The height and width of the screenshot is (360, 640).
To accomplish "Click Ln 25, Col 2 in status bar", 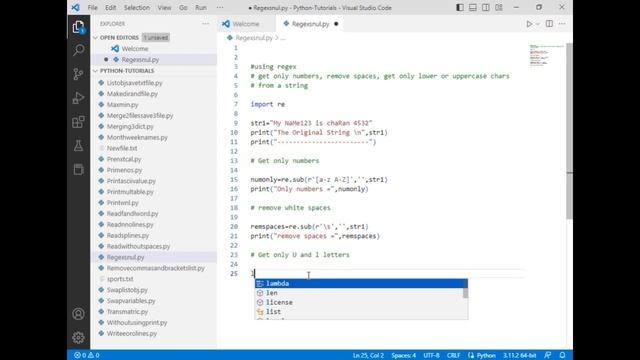I will (368, 355).
